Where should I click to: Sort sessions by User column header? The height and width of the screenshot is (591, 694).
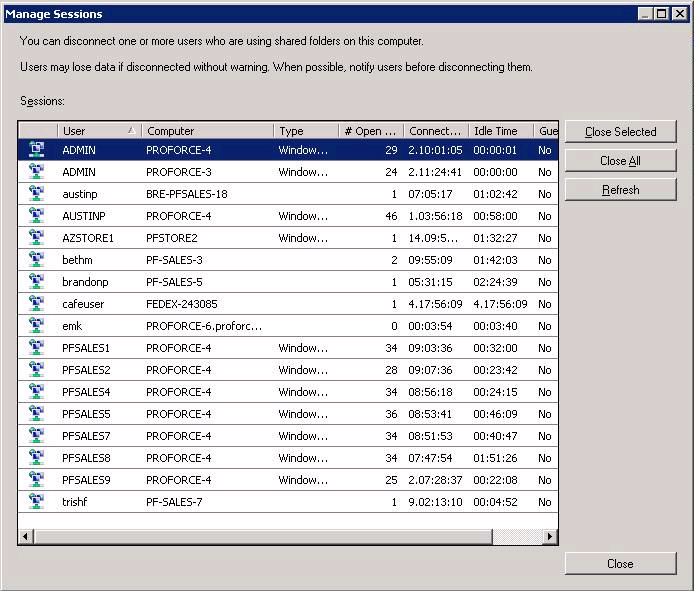pyautogui.click(x=100, y=131)
